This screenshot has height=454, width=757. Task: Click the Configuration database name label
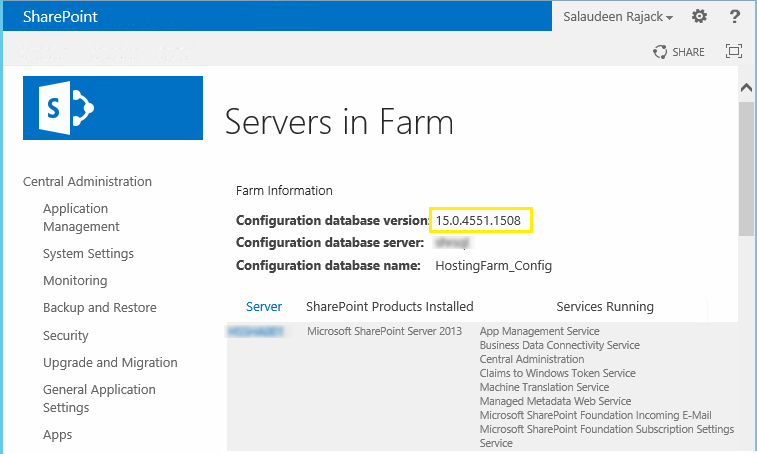328,266
